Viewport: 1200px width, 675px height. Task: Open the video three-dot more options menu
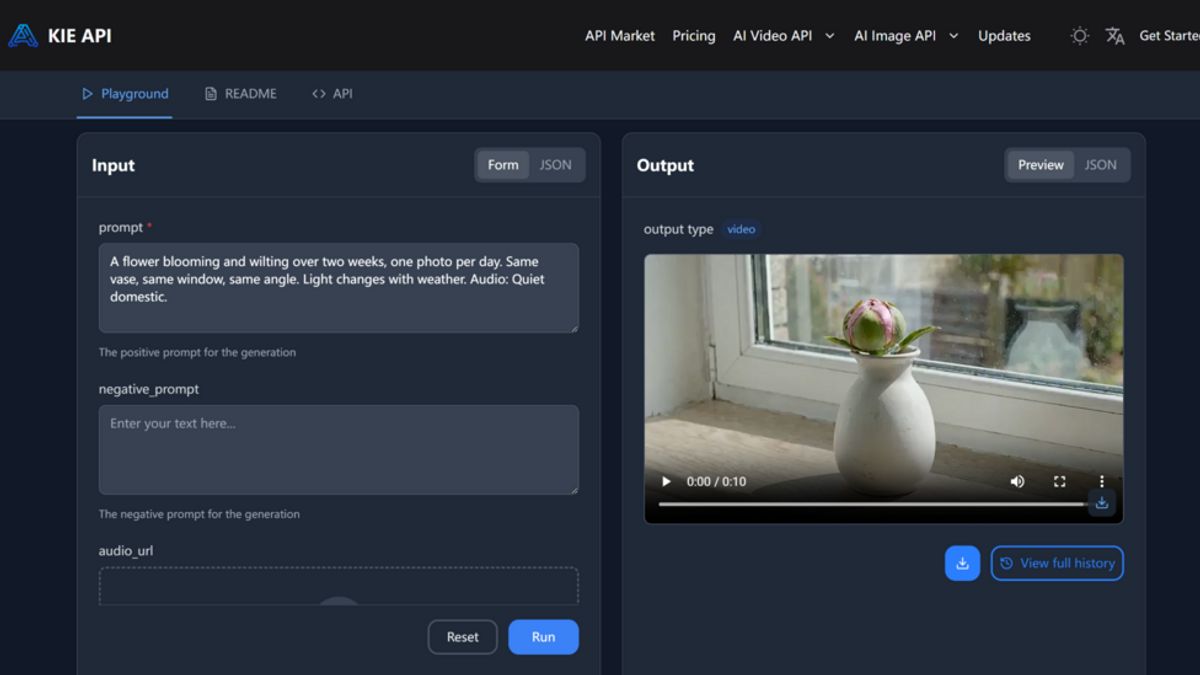[1102, 481]
